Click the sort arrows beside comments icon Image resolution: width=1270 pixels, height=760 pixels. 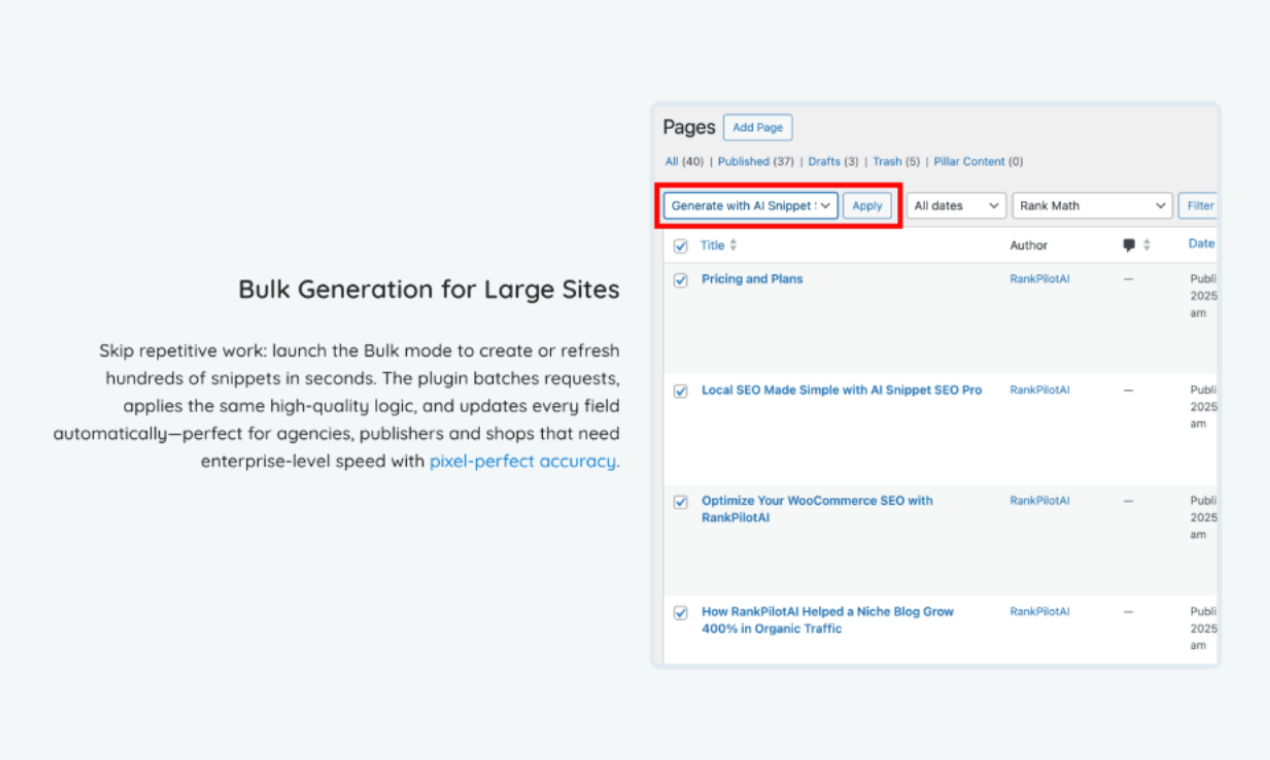[x=1147, y=245]
